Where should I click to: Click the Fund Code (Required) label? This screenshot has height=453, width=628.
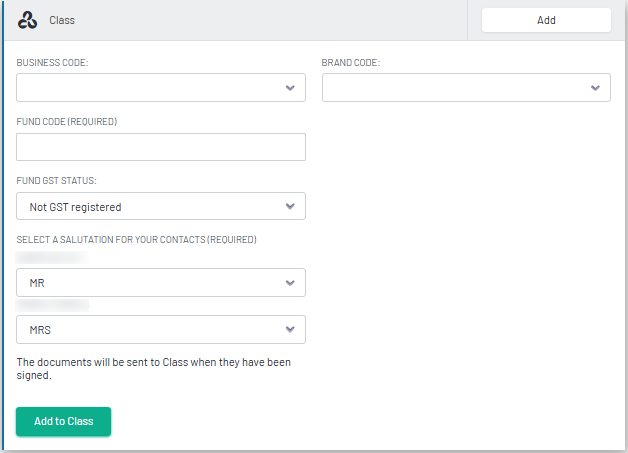click(x=67, y=122)
